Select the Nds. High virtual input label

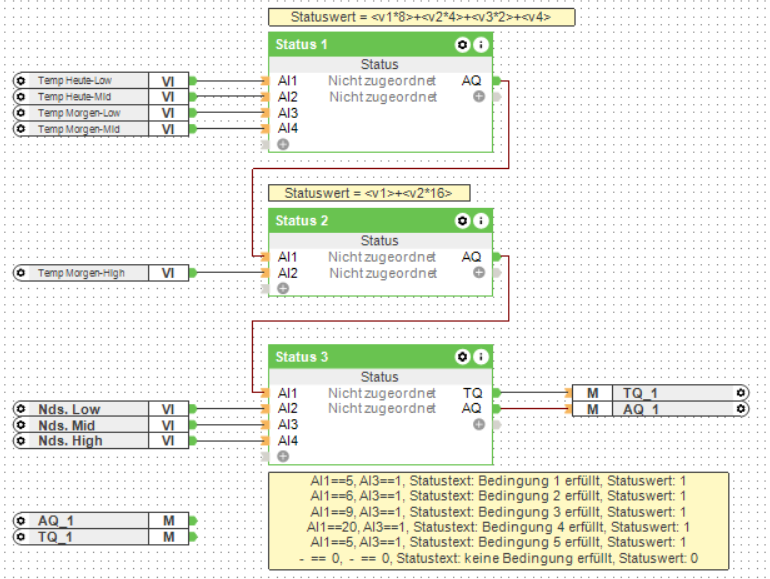click(70, 441)
